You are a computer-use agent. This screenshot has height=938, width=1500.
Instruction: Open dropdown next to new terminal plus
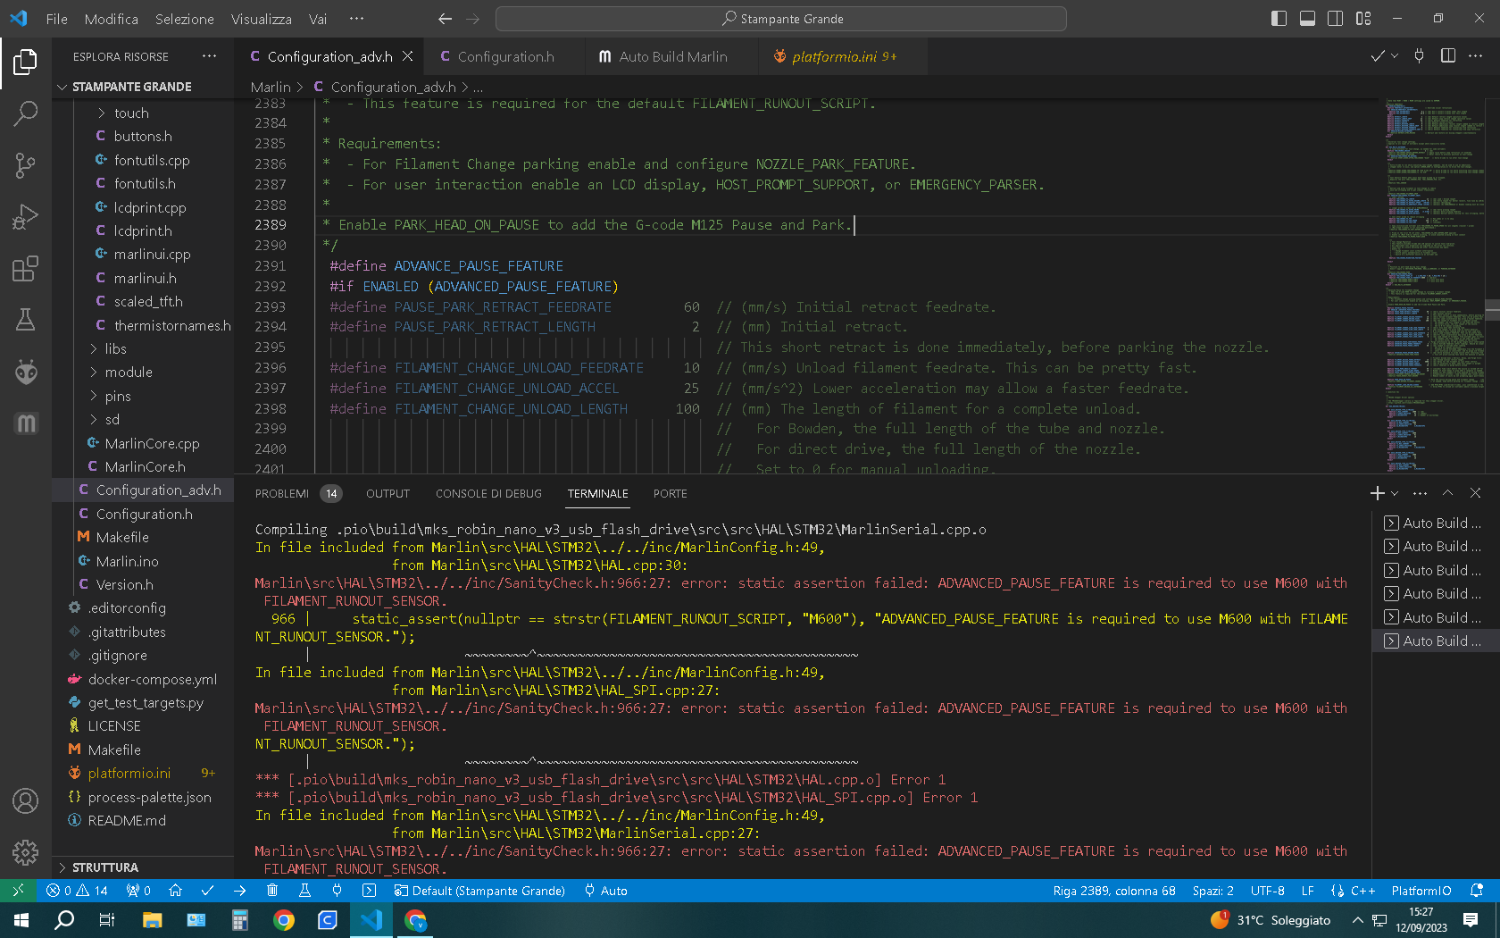tap(1395, 493)
